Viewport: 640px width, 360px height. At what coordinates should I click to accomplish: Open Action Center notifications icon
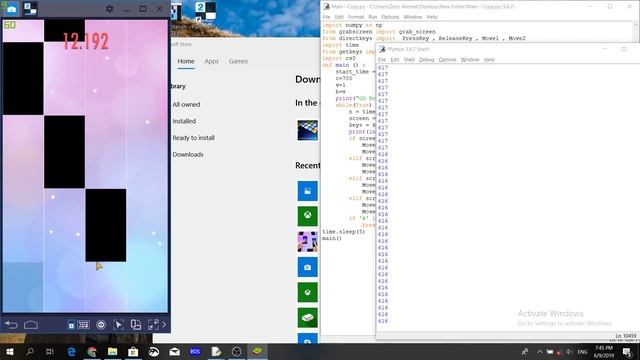(x=627, y=351)
